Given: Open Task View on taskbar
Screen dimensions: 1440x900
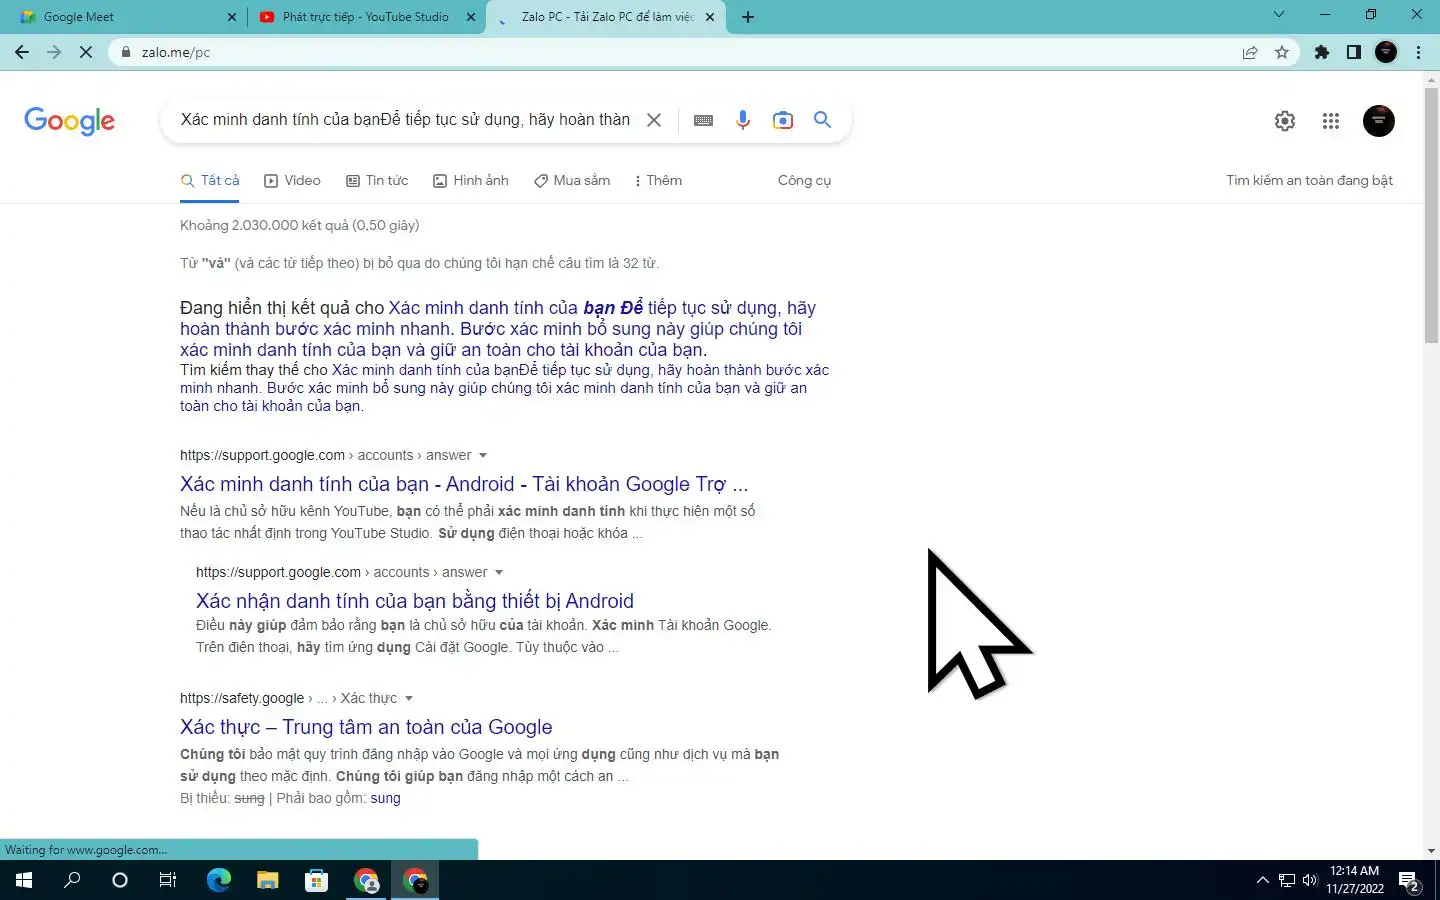Looking at the screenshot, I should pos(168,880).
